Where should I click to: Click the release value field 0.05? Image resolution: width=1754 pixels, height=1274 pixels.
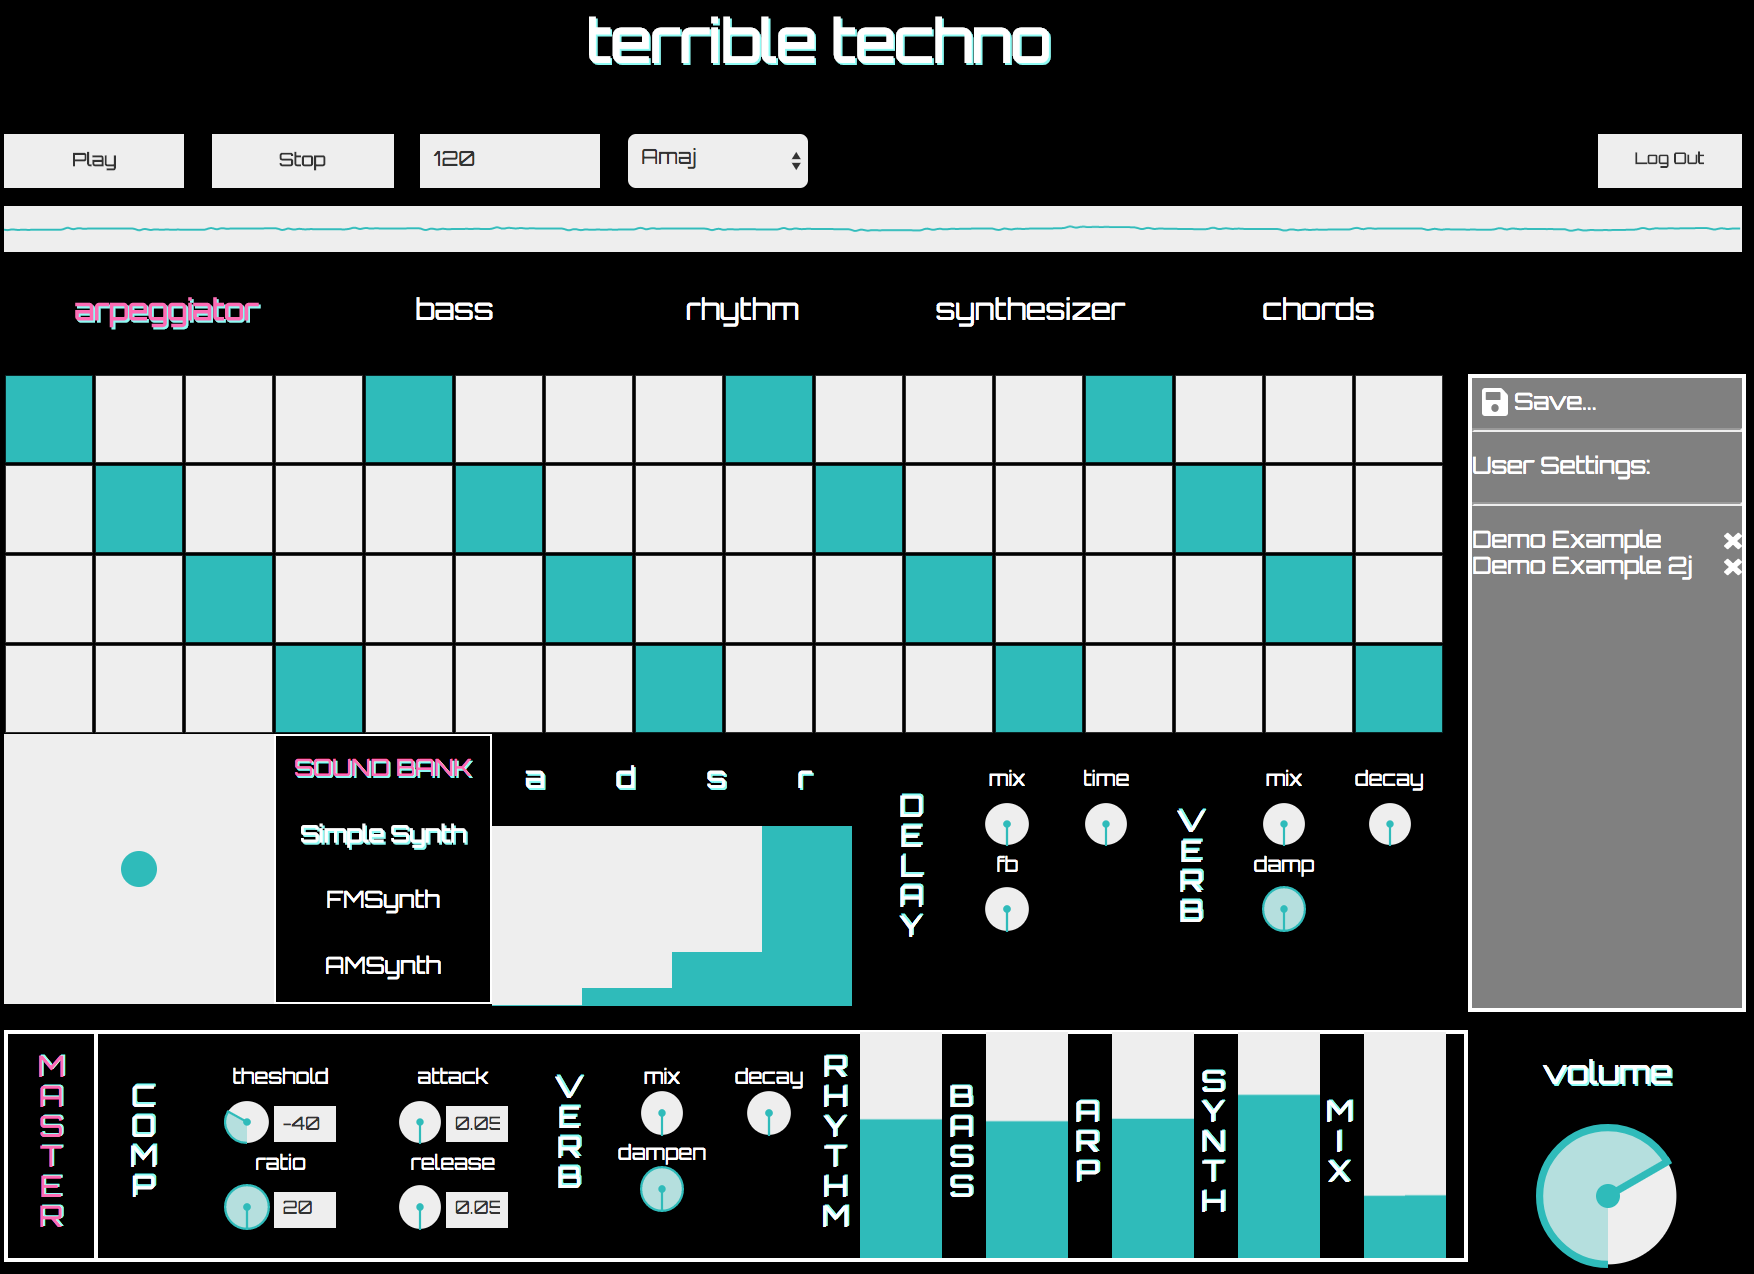coord(478,1209)
